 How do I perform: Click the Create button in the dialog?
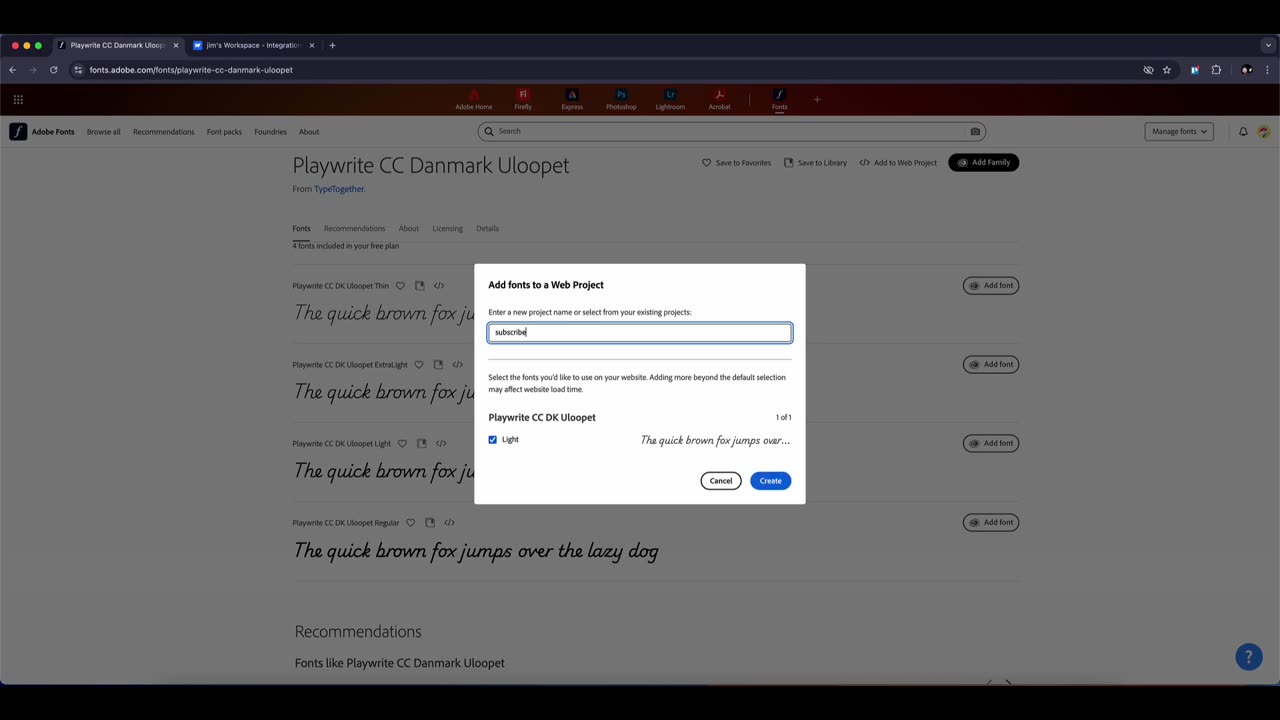pos(770,481)
